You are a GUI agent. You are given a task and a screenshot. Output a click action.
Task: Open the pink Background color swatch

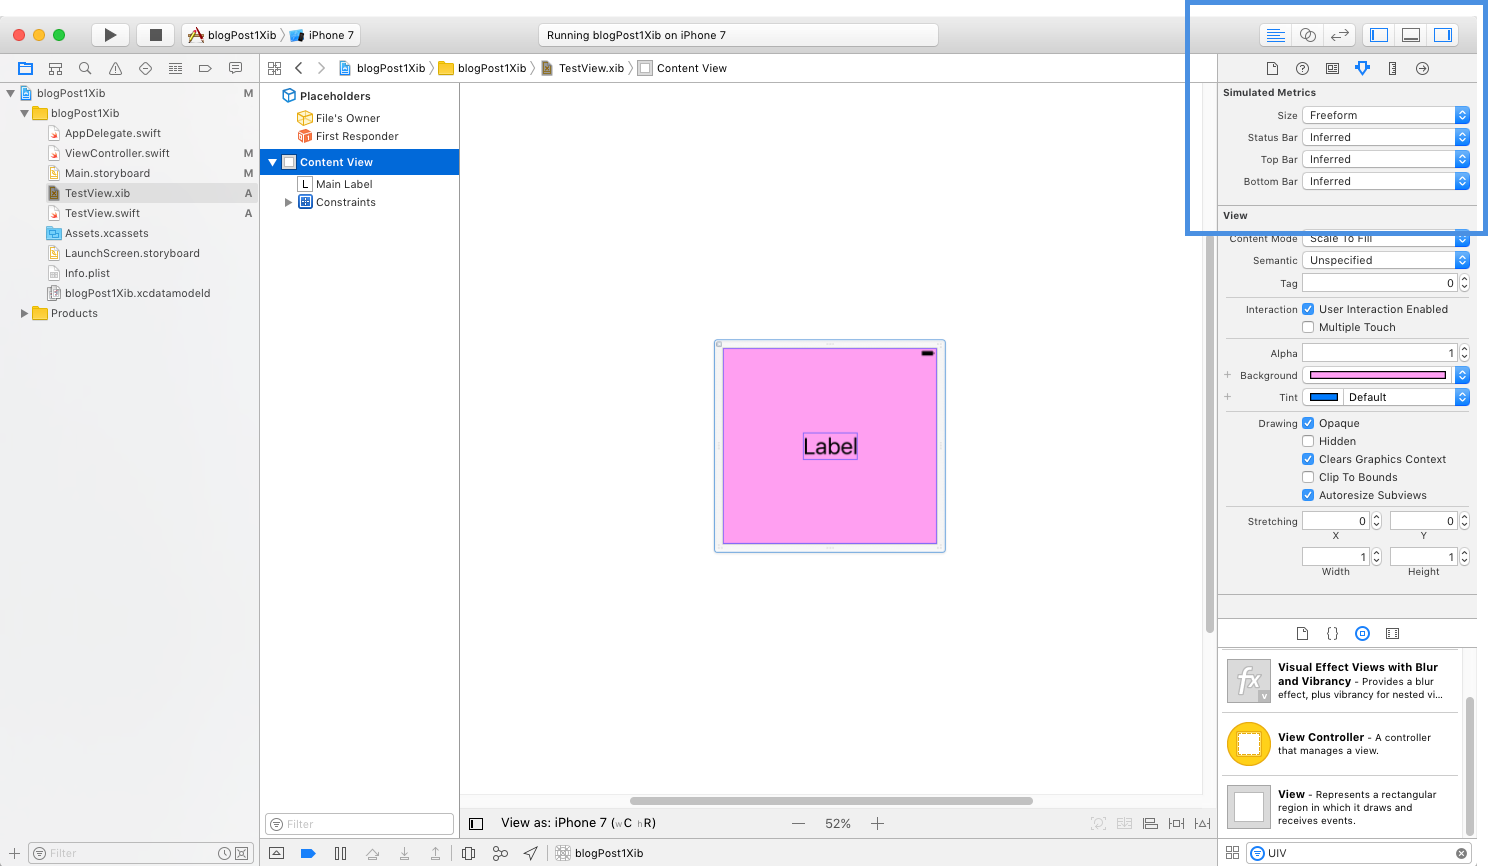pyautogui.click(x=1377, y=374)
